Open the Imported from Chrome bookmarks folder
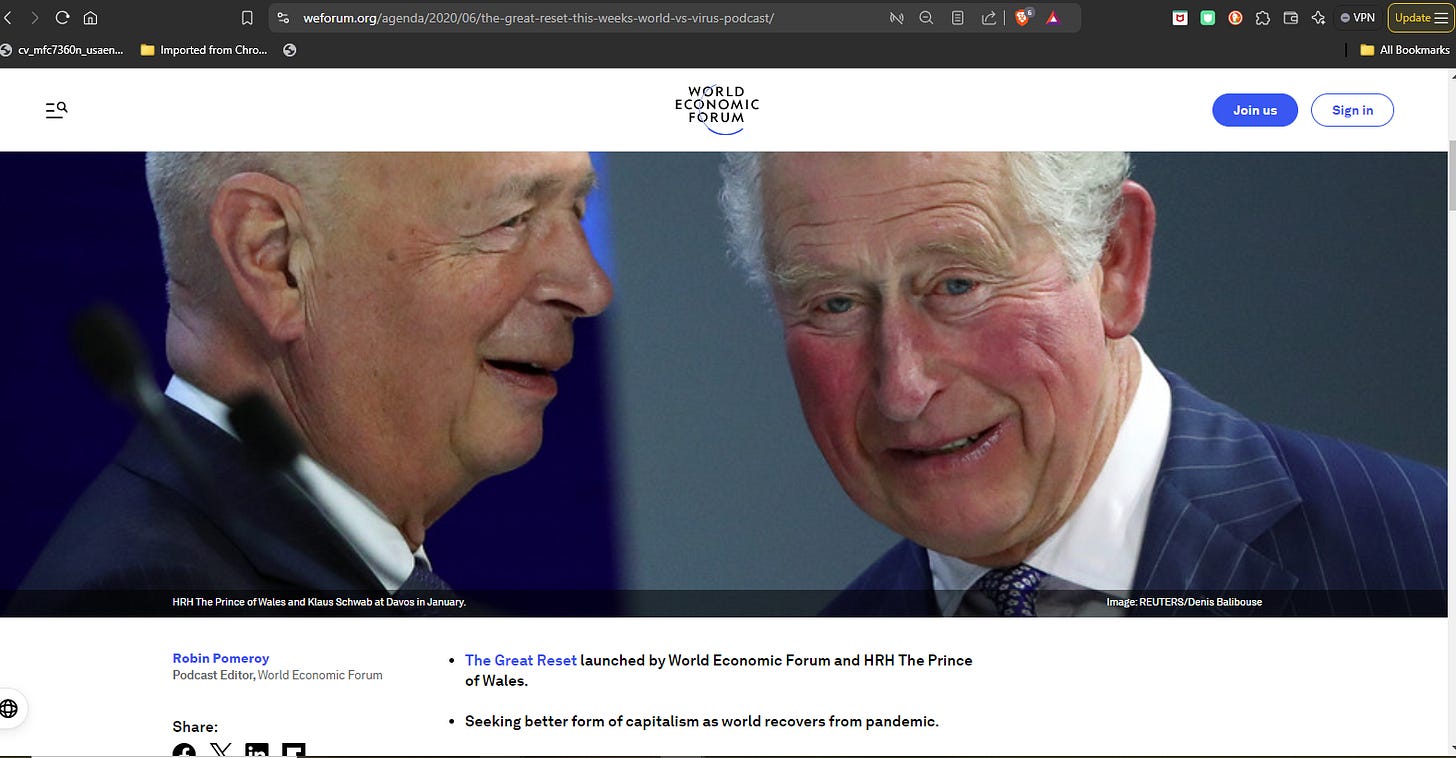This screenshot has width=1456, height=758. [x=205, y=50]
